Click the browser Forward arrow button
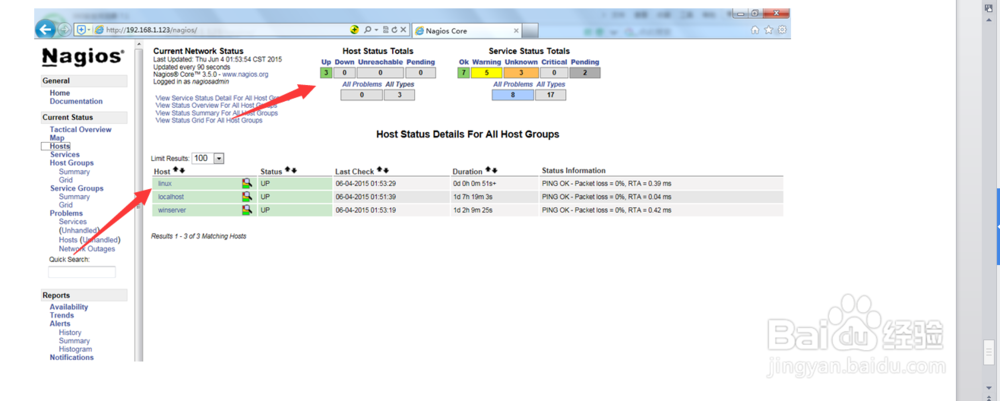 coord(64,29)
